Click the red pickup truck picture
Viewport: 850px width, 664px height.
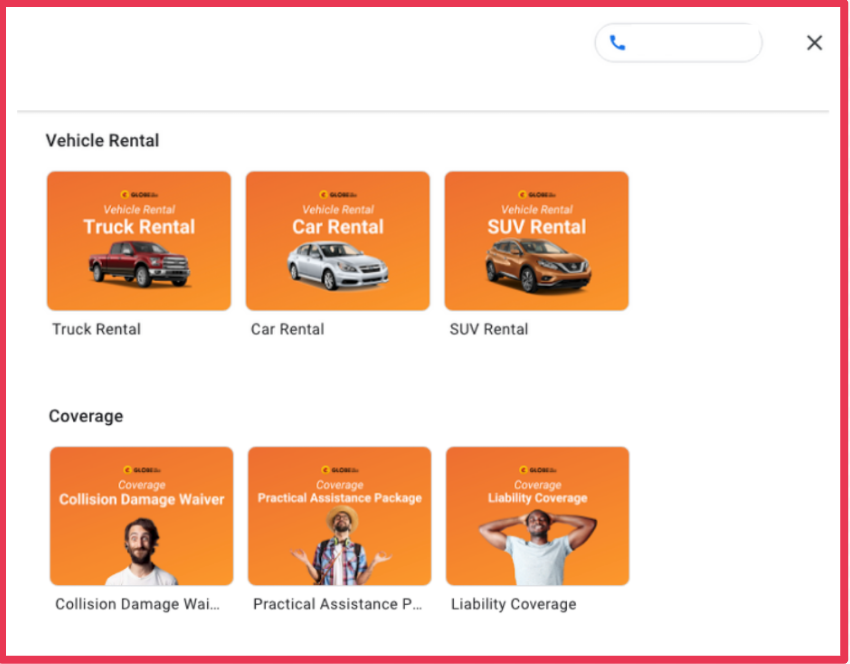pos(139,265)
